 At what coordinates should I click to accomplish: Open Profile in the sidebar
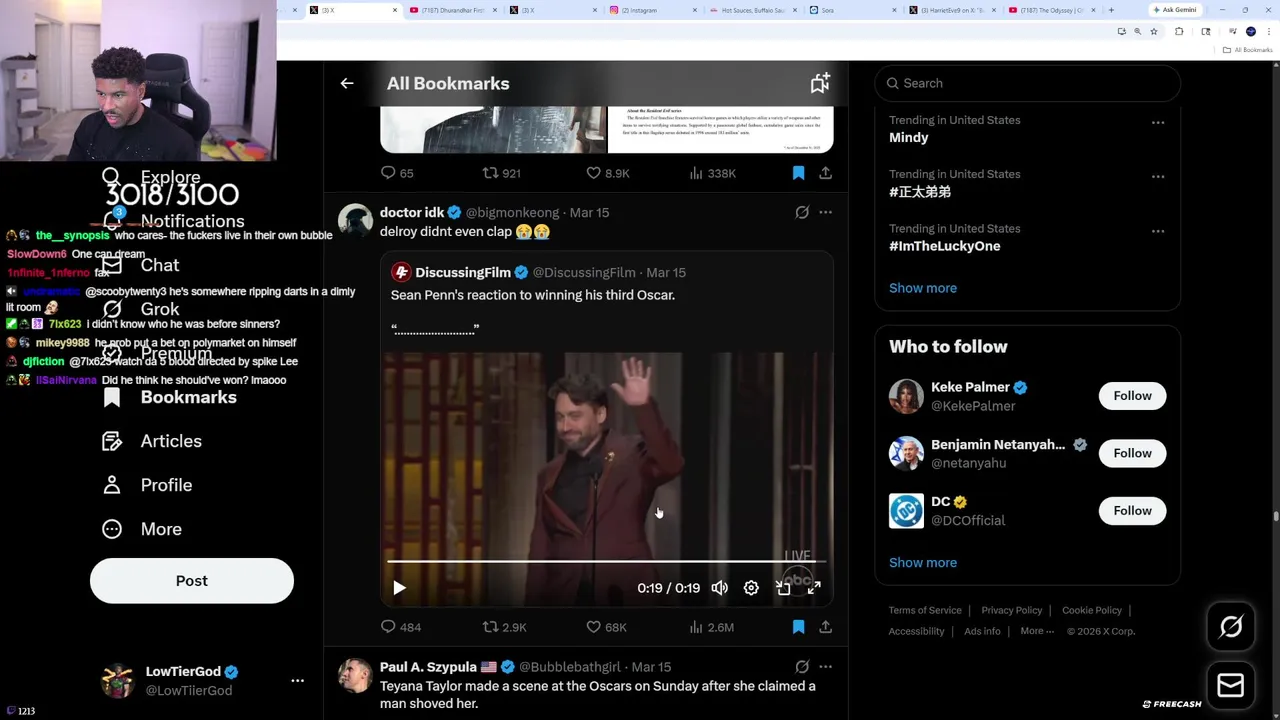(147, 485)
